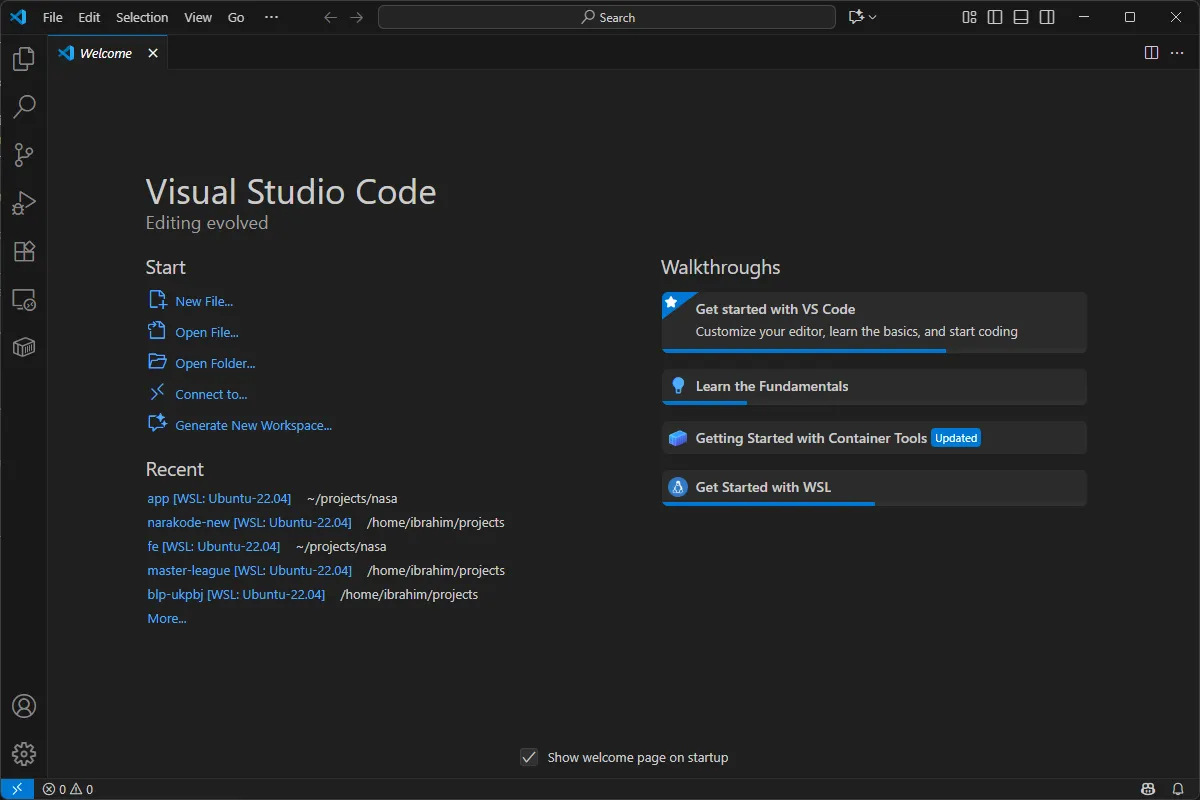
Task: Click inside the top Search box
Action: [606, 17]
